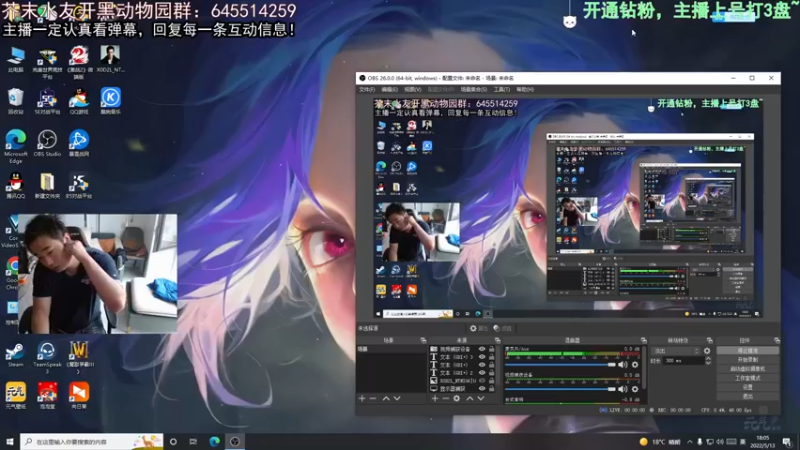Click 退出 exit button in Controls
Screen dimensions: 800x450
click(x=747, y=396)
